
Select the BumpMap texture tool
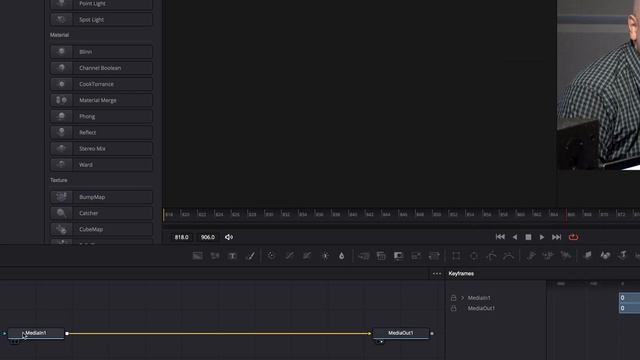click(101, 197)
